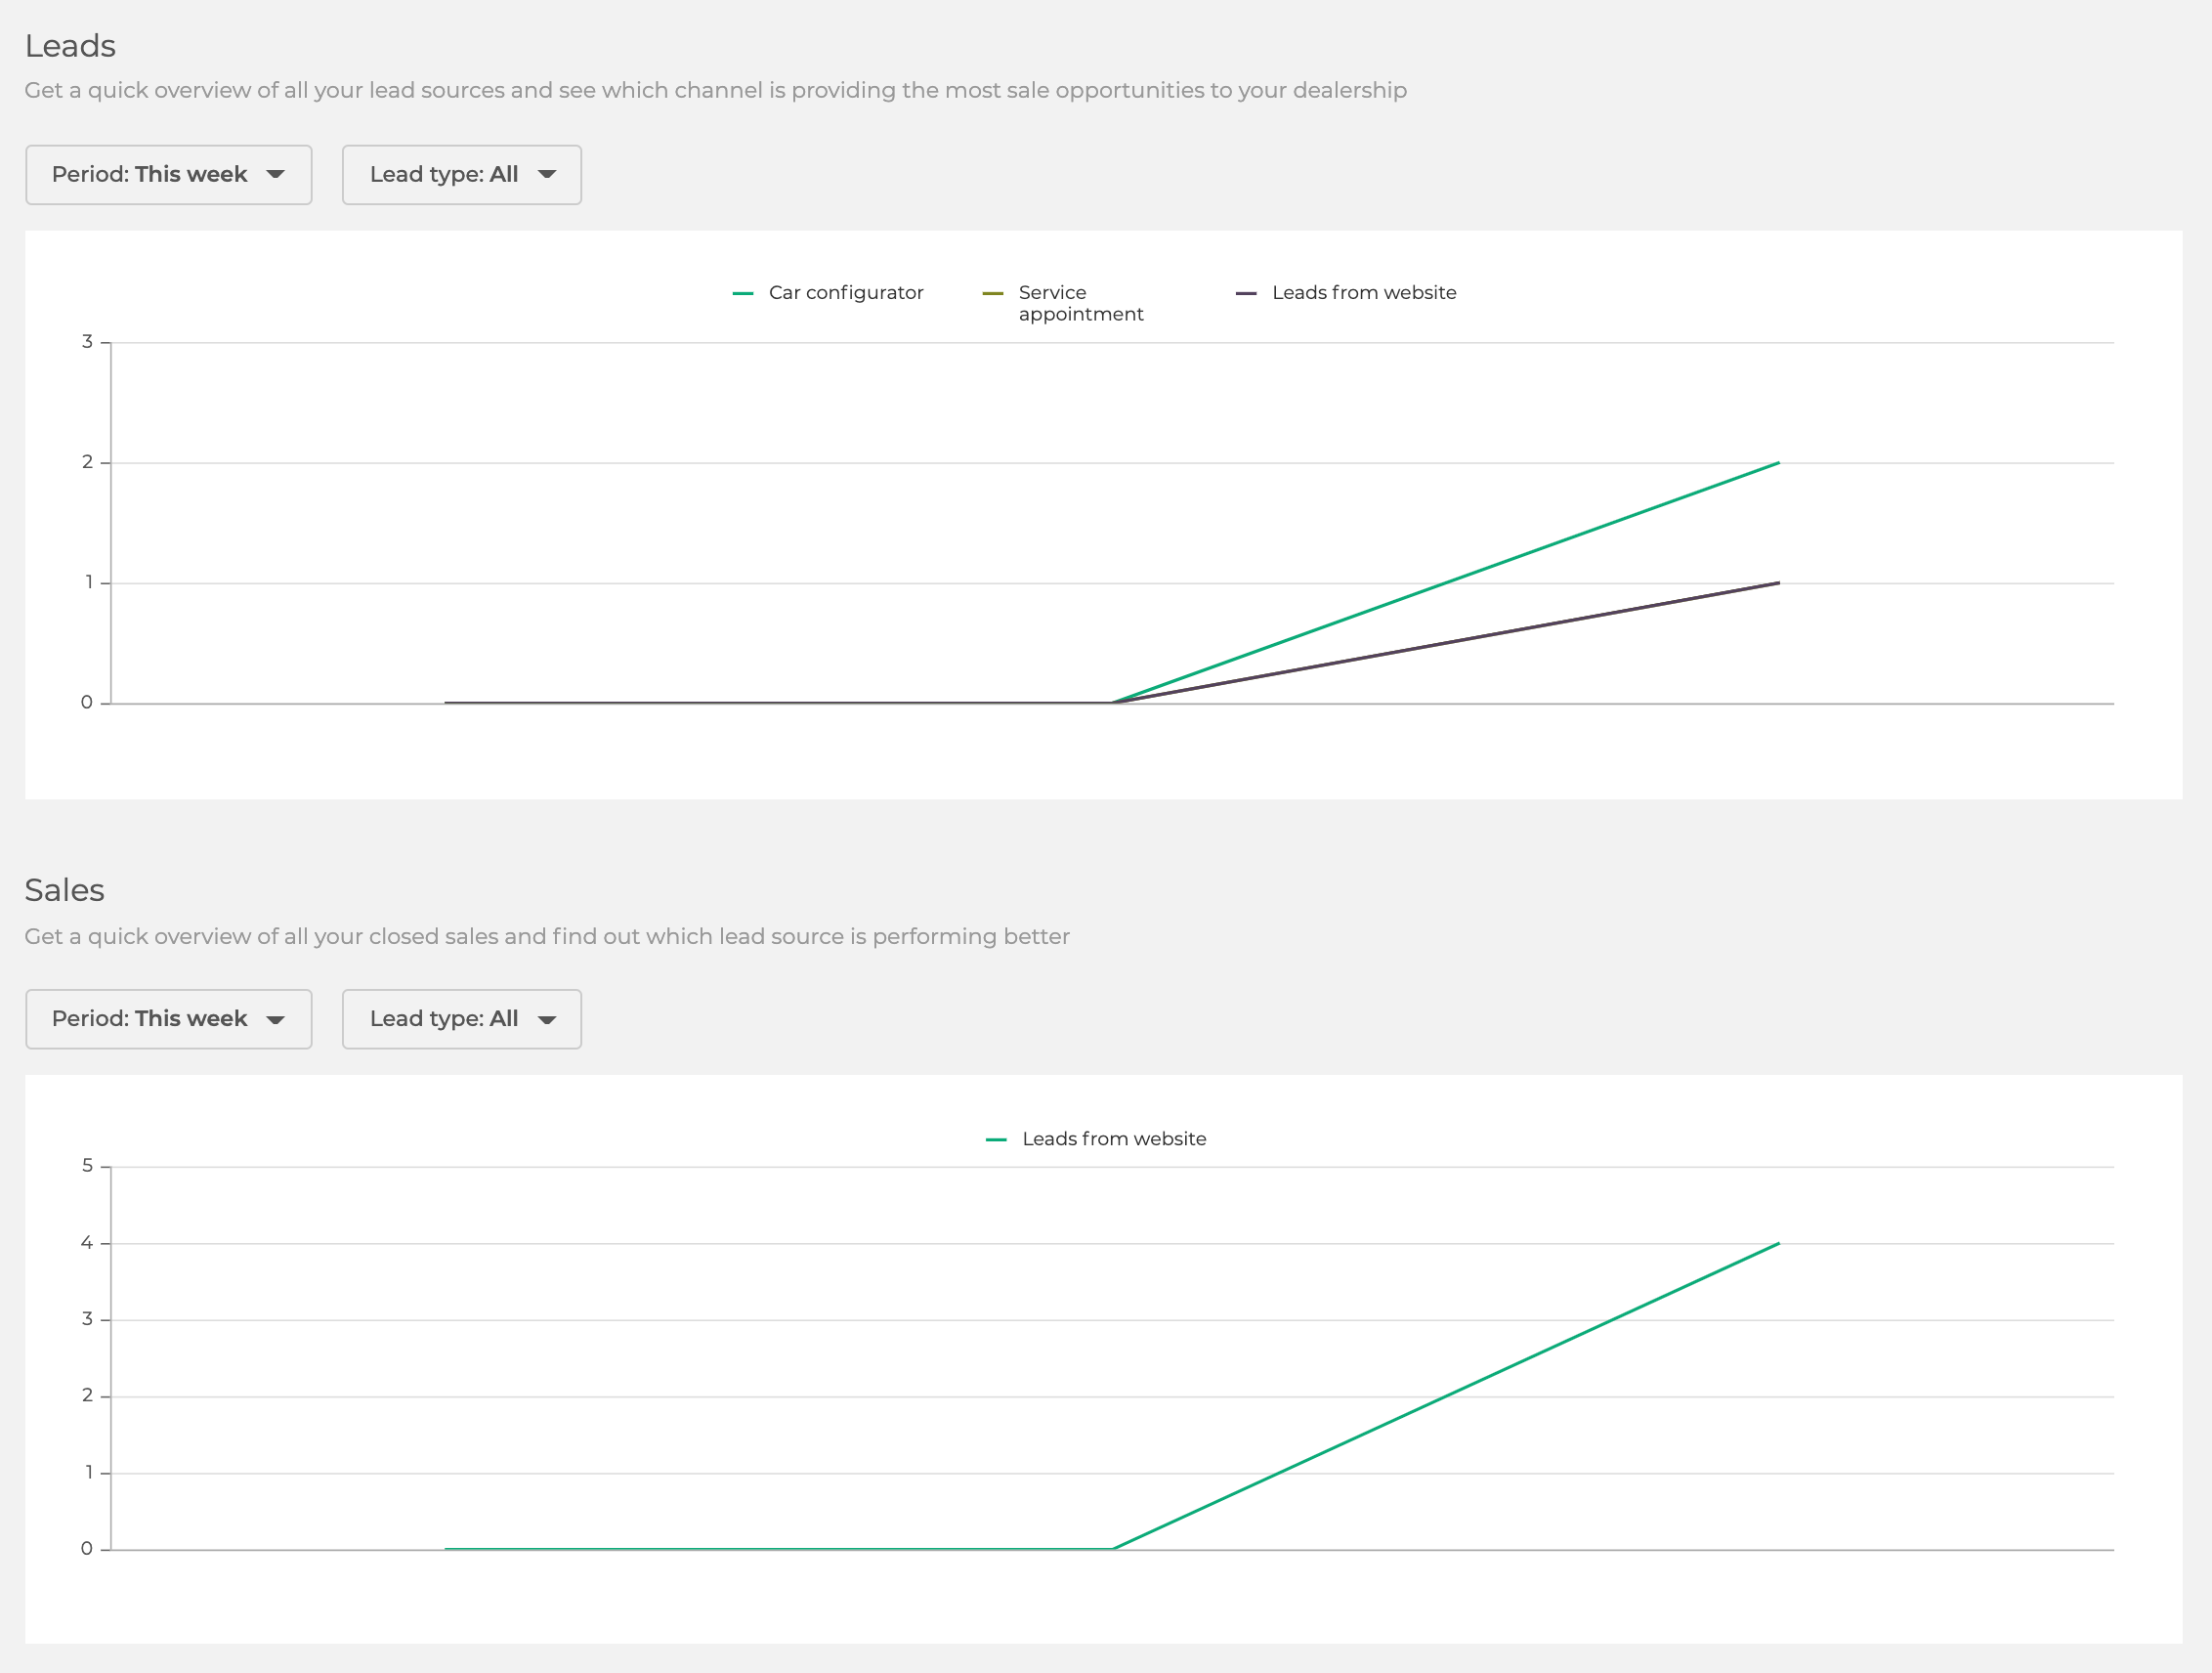The image size is (2212, 1673).
Task: Open the Sales Period: This week dropdown
Action: point(168,1019)
